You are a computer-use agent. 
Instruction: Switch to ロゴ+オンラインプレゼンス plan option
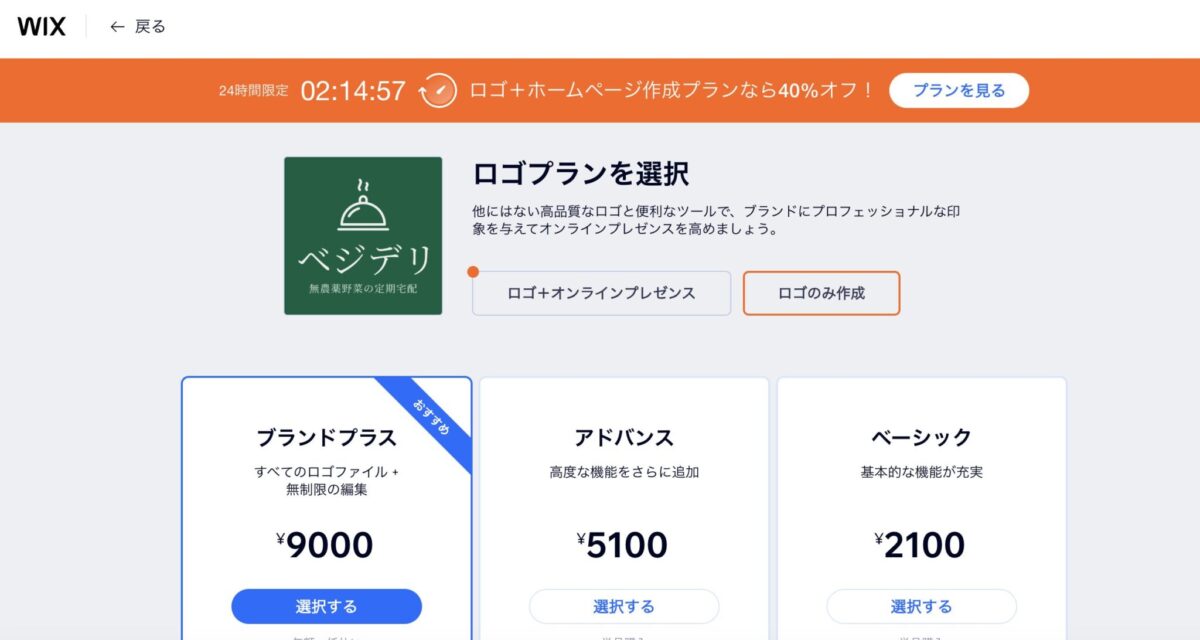coord(601,293)
